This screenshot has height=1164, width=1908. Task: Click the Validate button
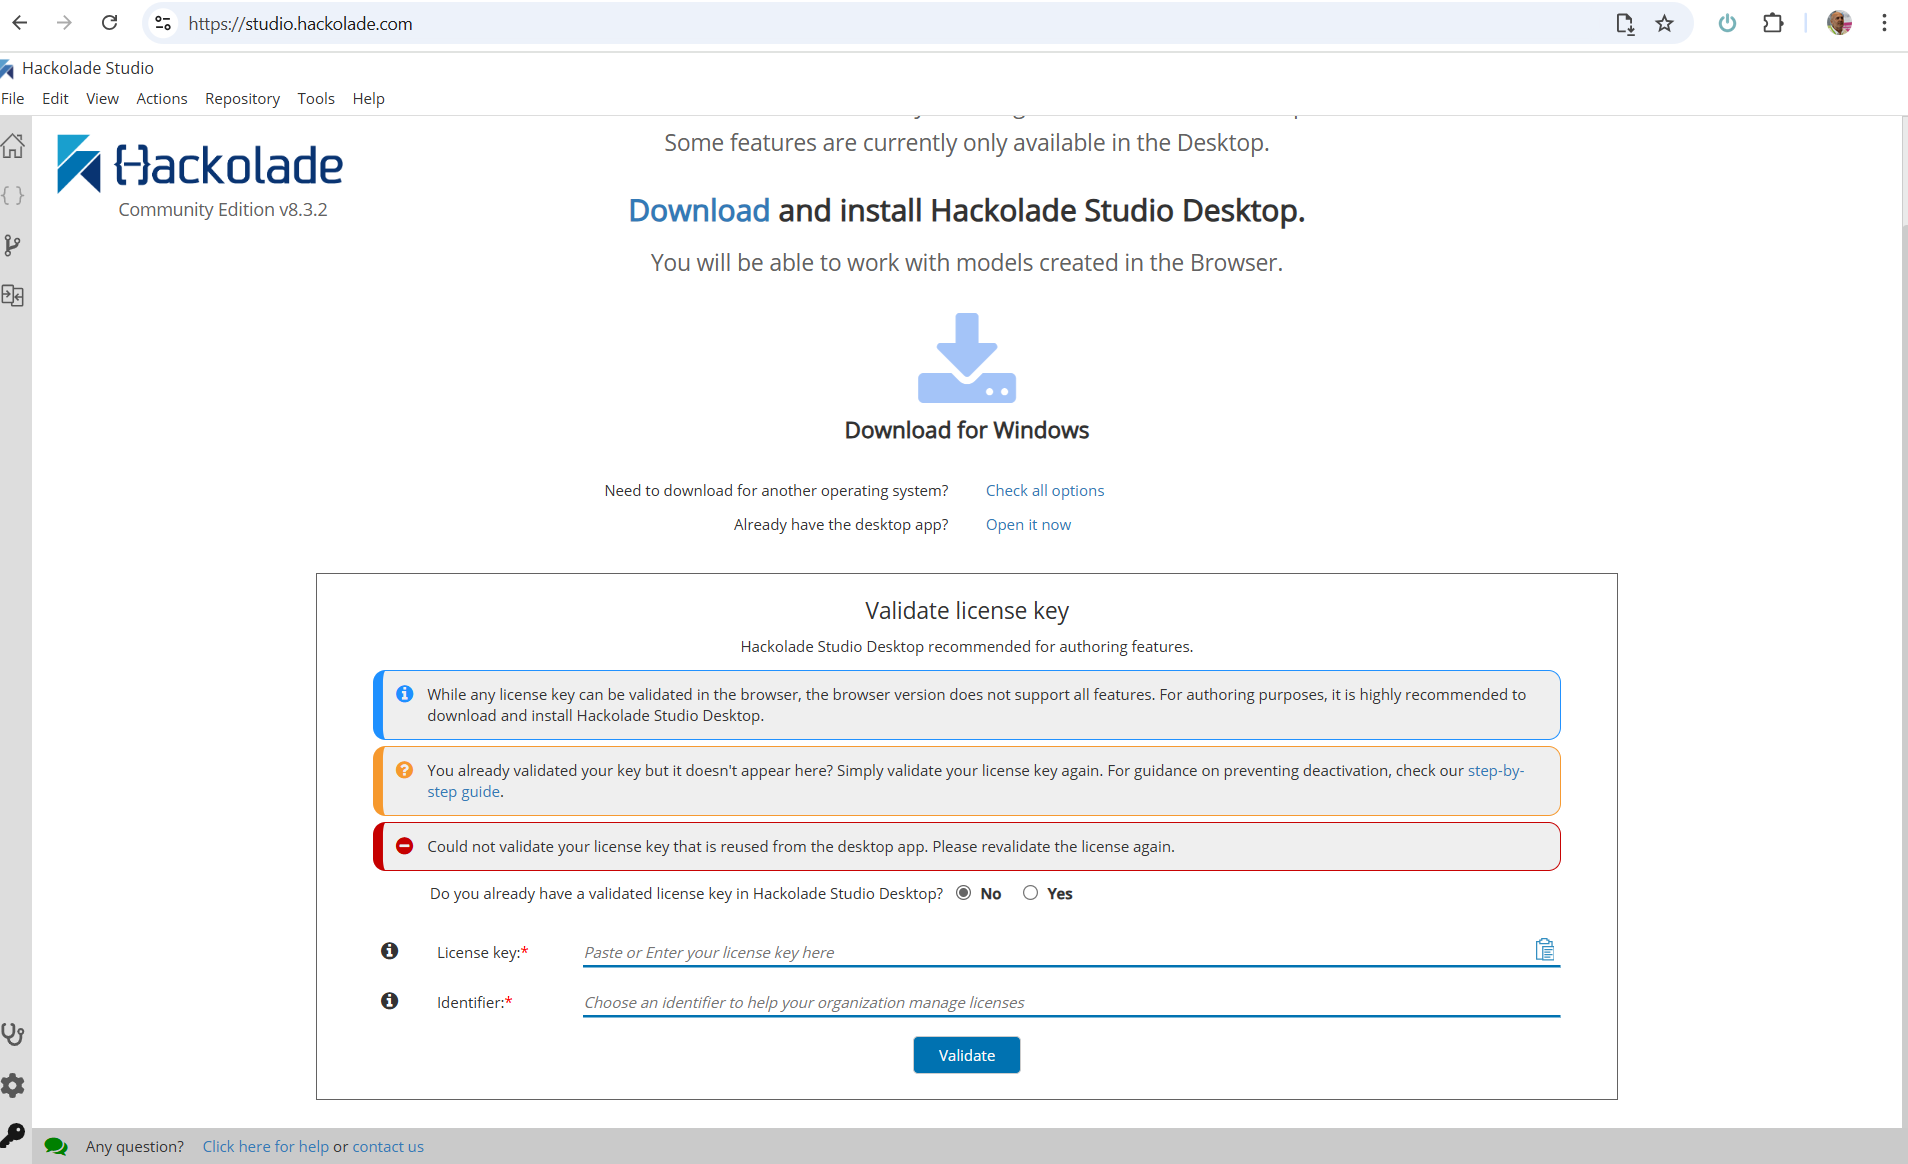pos(967,1055)
